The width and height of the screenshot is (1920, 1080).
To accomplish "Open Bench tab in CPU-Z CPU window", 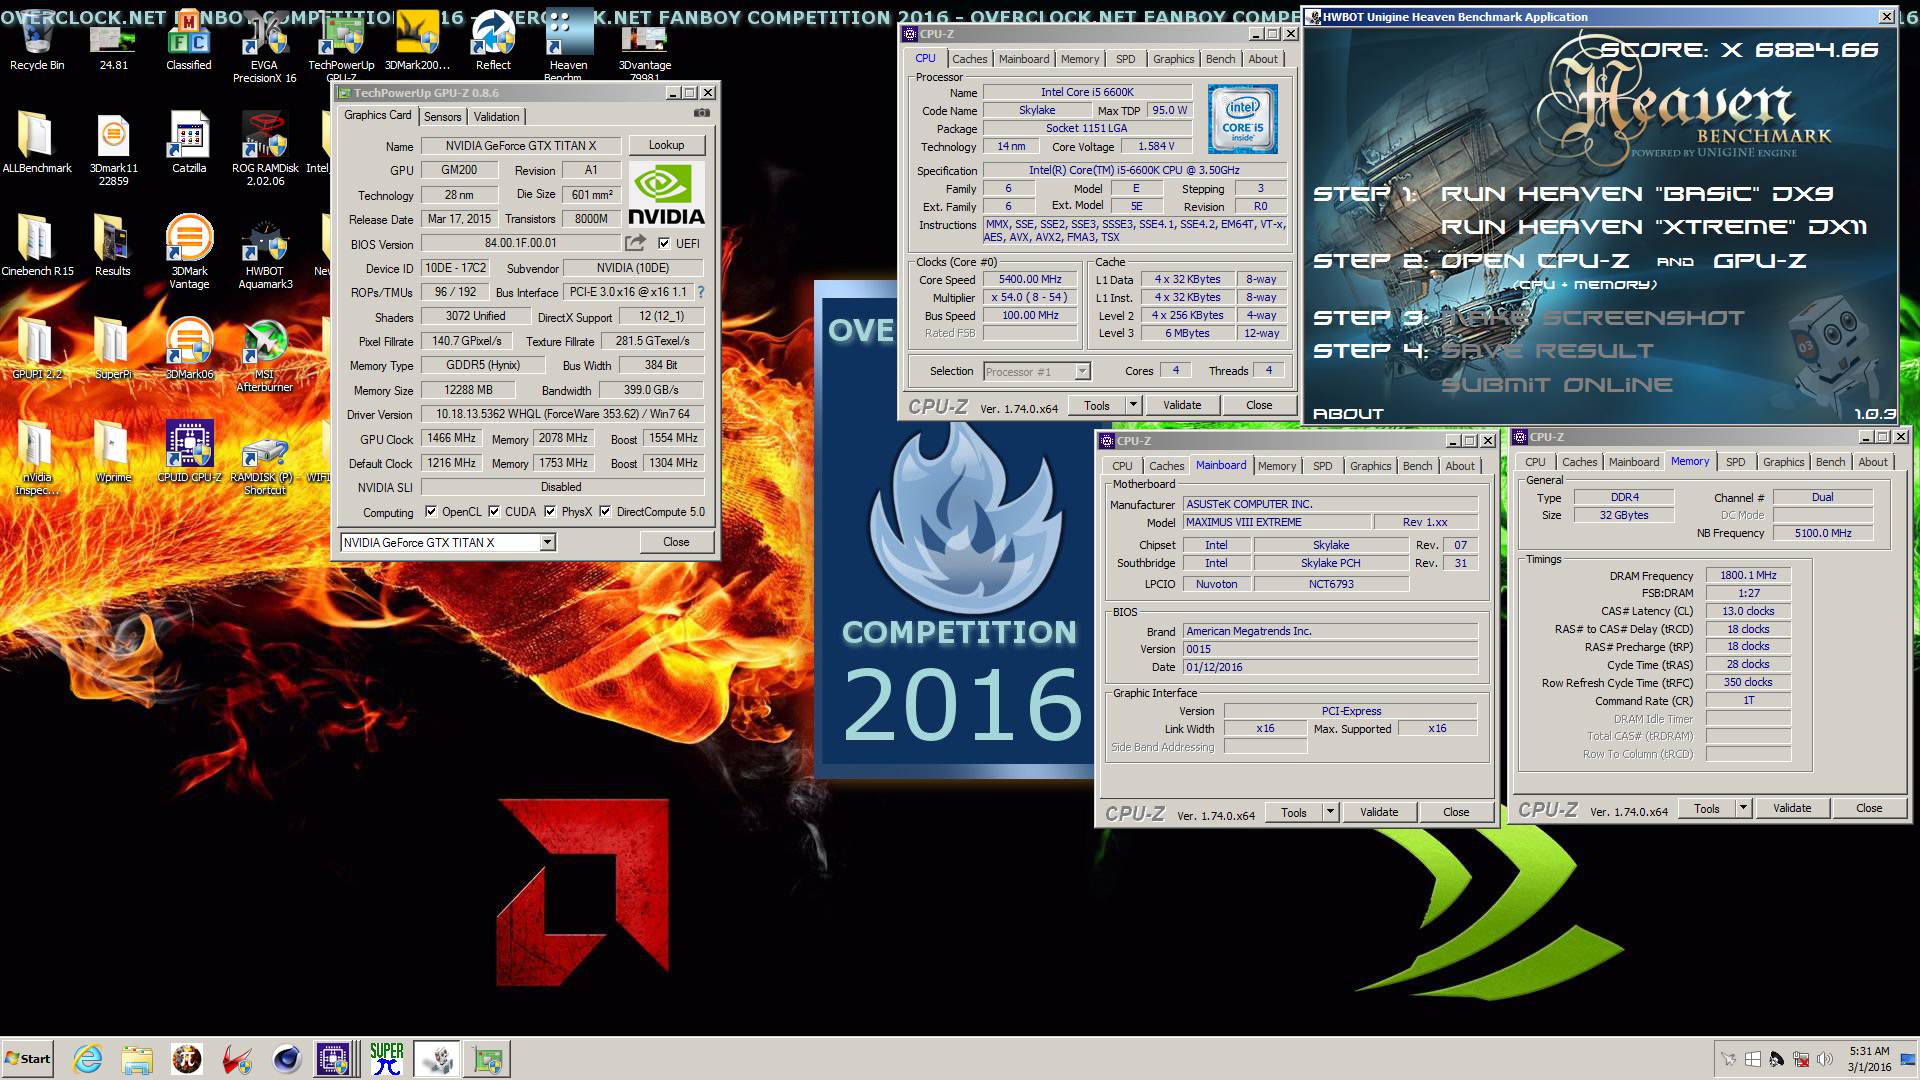I will pyautogui.click(x=1220, y=59).
